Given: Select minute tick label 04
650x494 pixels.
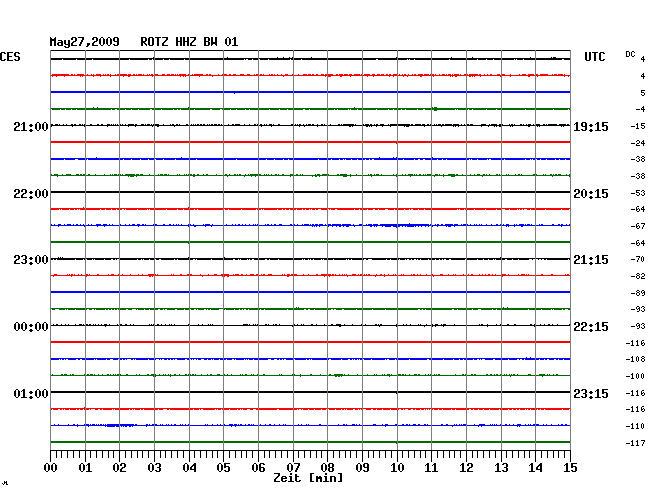Looking at the screenshot, I should click(x=189, y=468).
